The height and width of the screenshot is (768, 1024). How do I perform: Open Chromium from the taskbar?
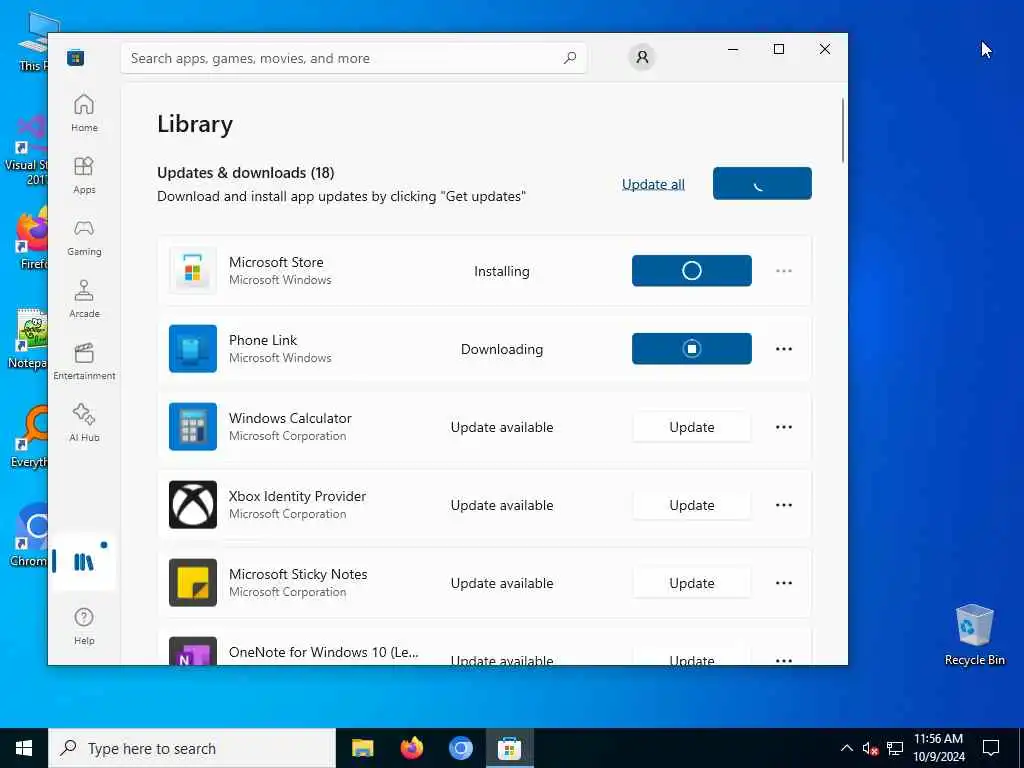(x=460, y=748)
